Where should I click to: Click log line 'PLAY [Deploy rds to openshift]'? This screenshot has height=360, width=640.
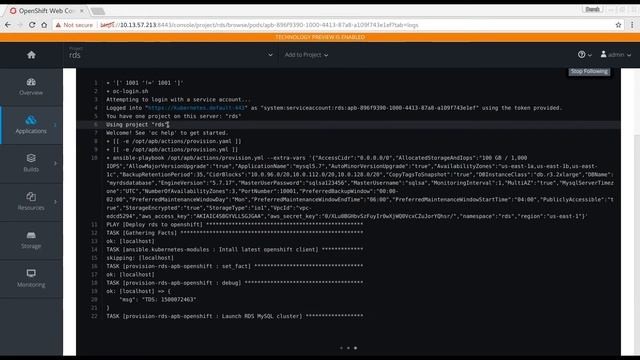[x=235, y=224]
